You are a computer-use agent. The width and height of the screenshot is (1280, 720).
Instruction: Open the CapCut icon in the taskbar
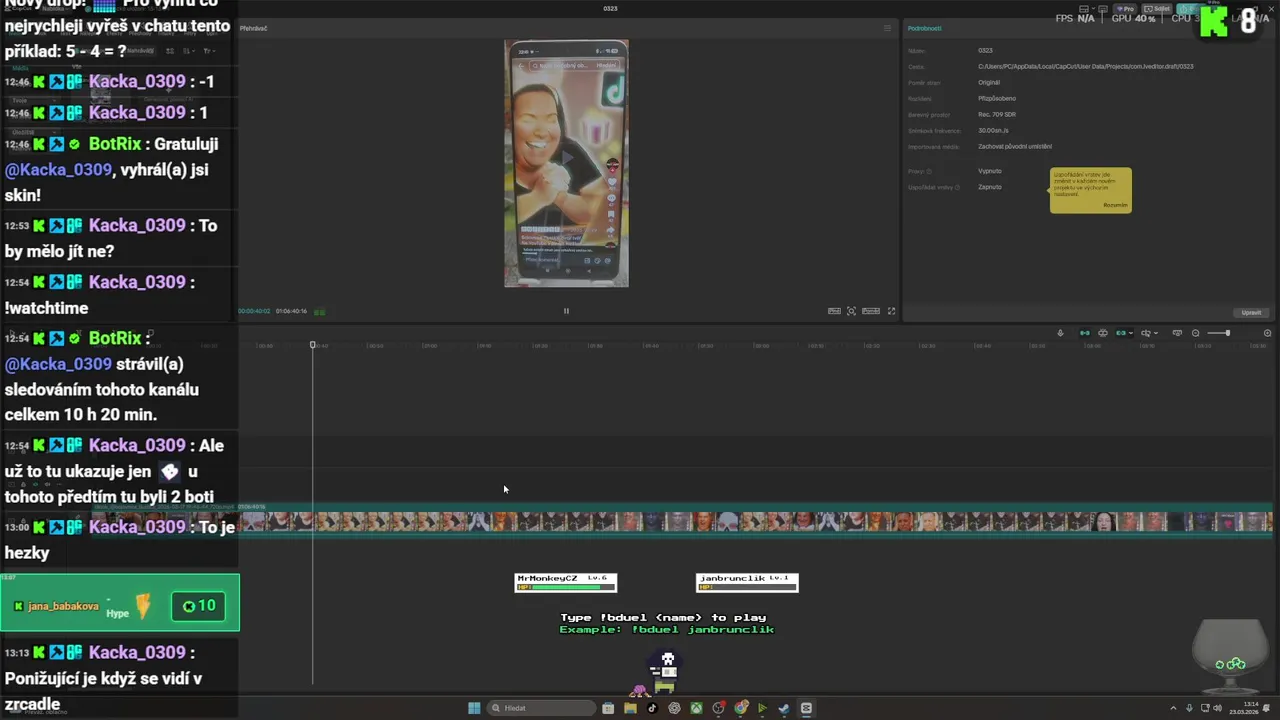pyautogui.click(x=806, y=708)
